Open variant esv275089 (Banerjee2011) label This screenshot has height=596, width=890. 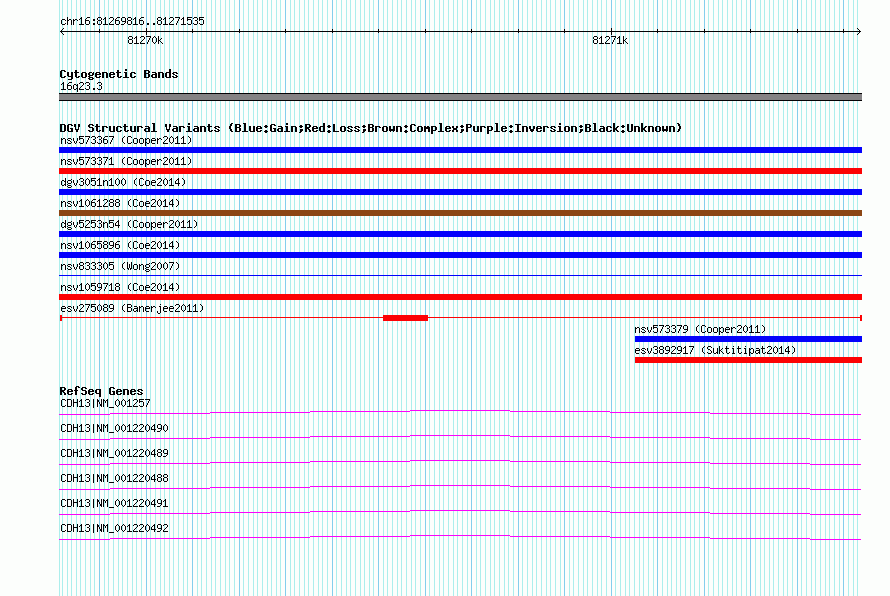(x=132, y=308)
